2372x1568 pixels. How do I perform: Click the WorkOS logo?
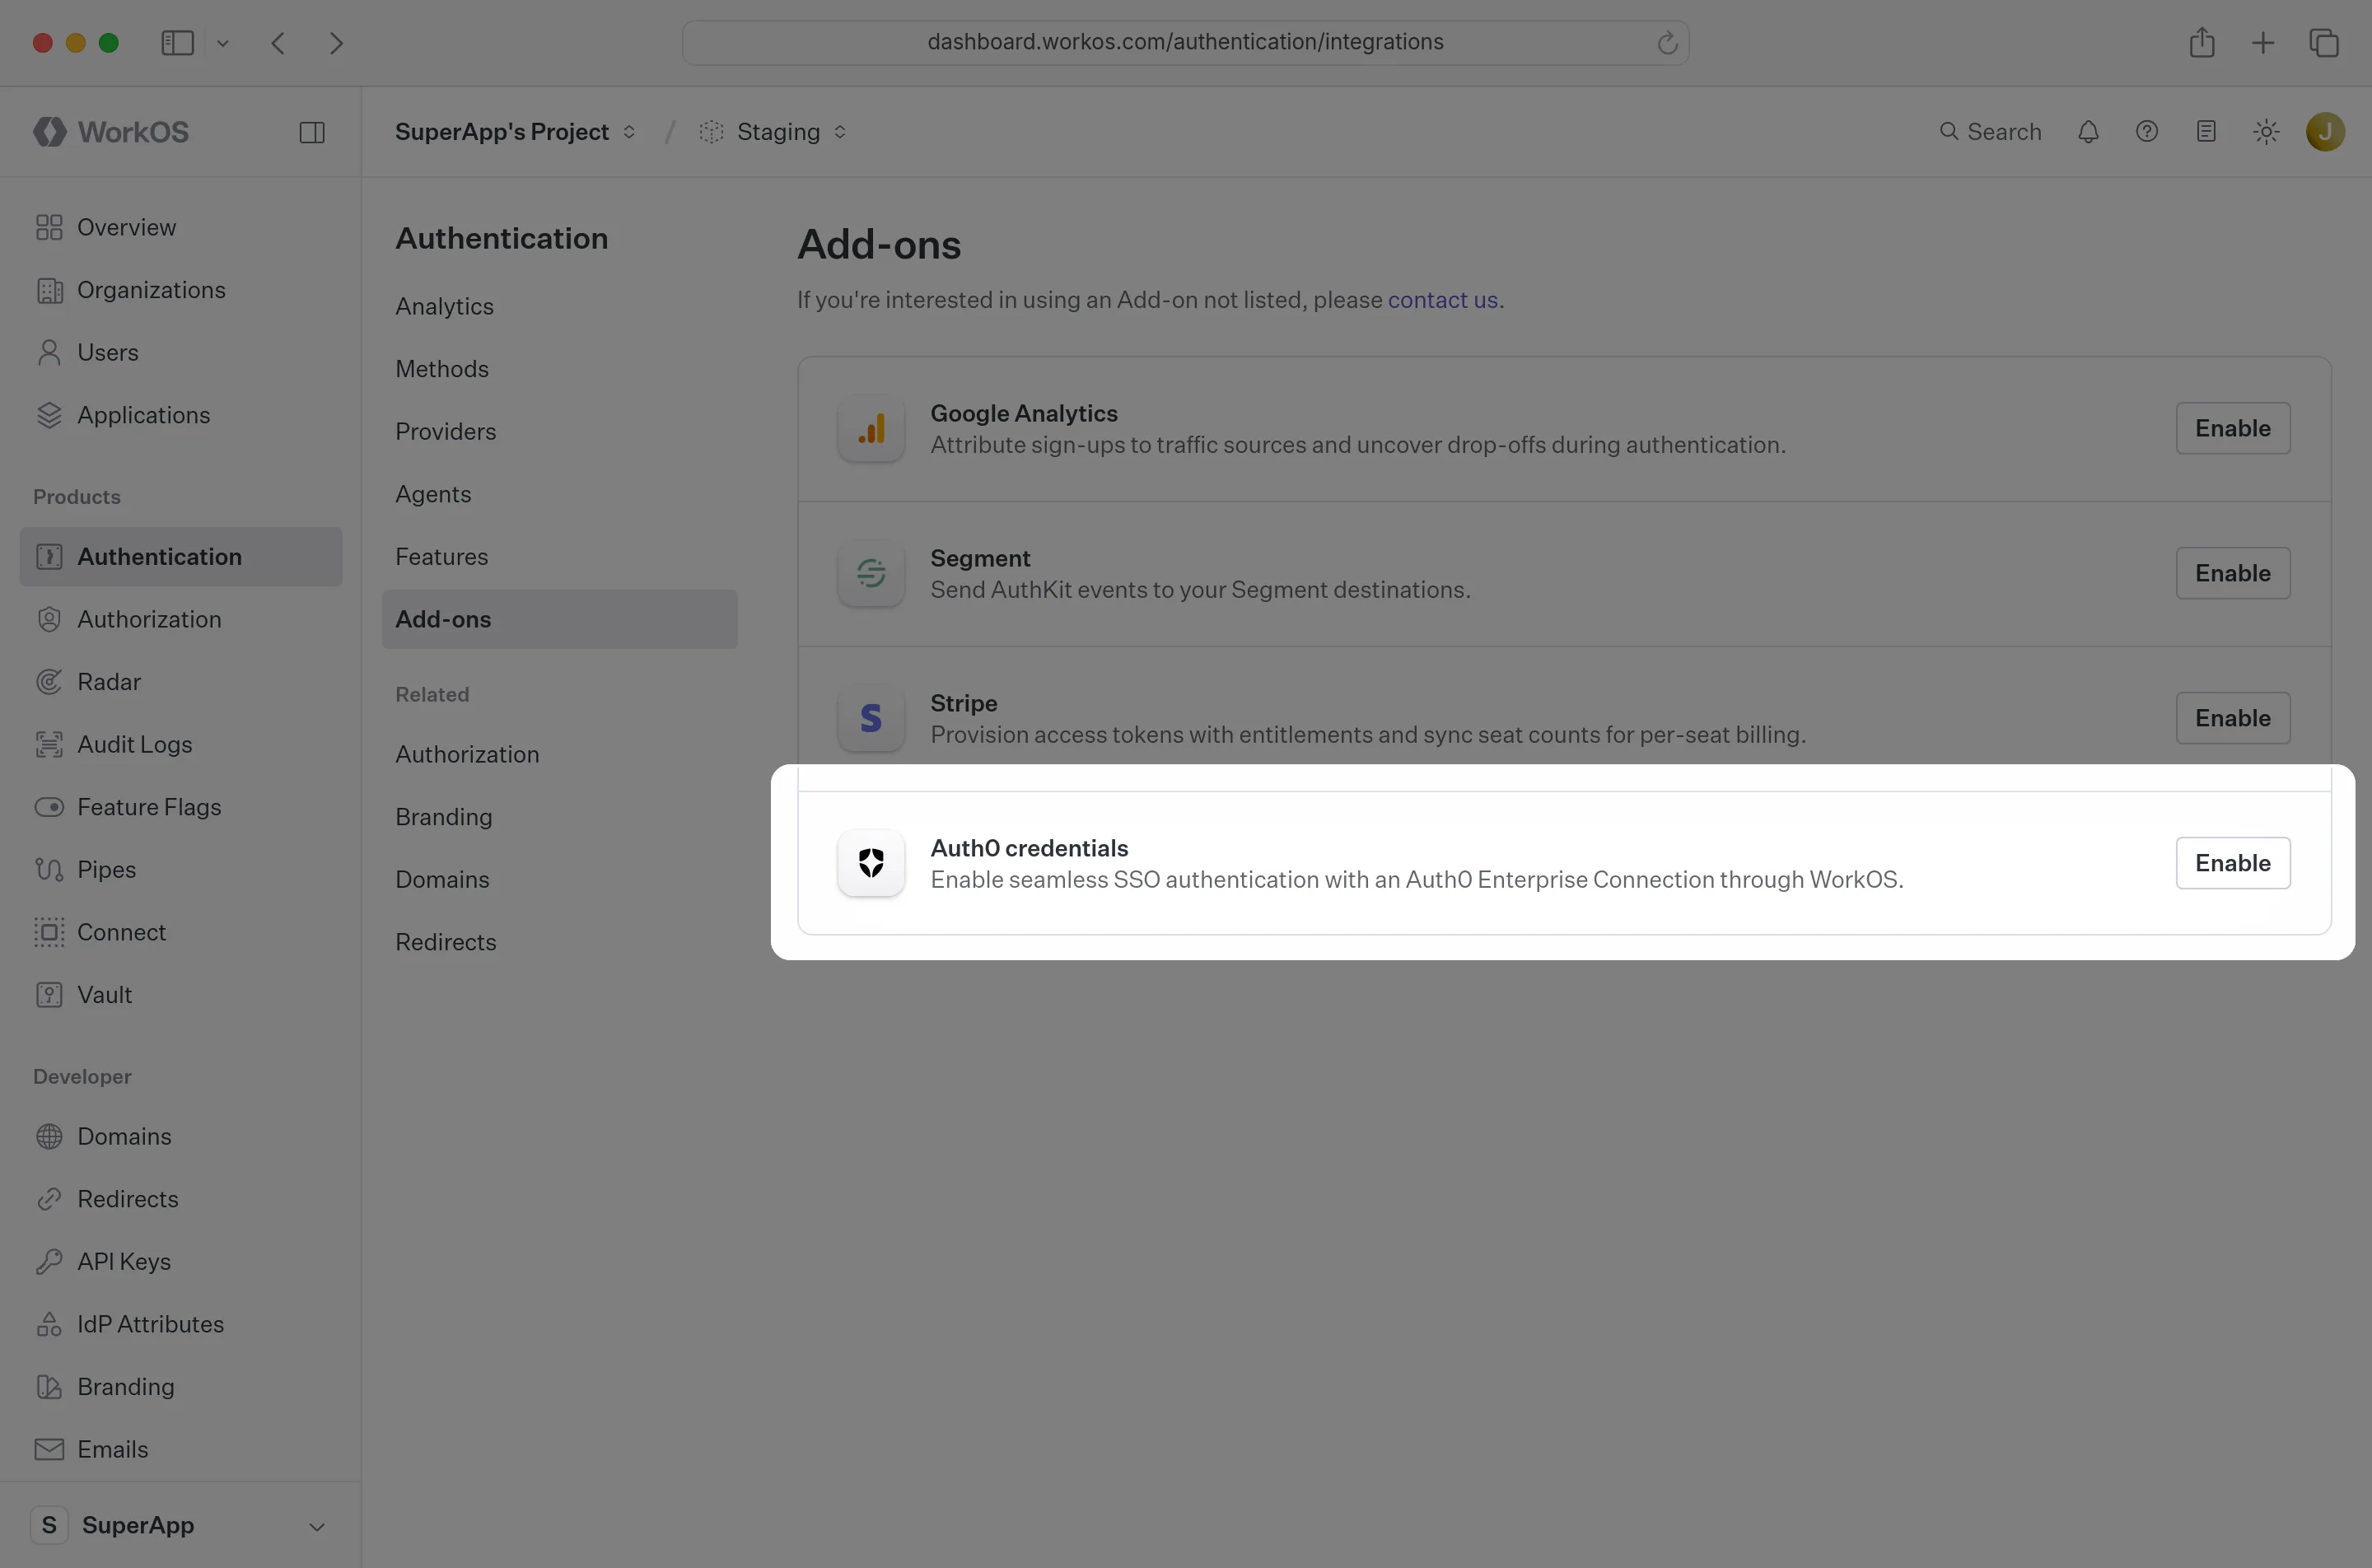click(111, 132)
